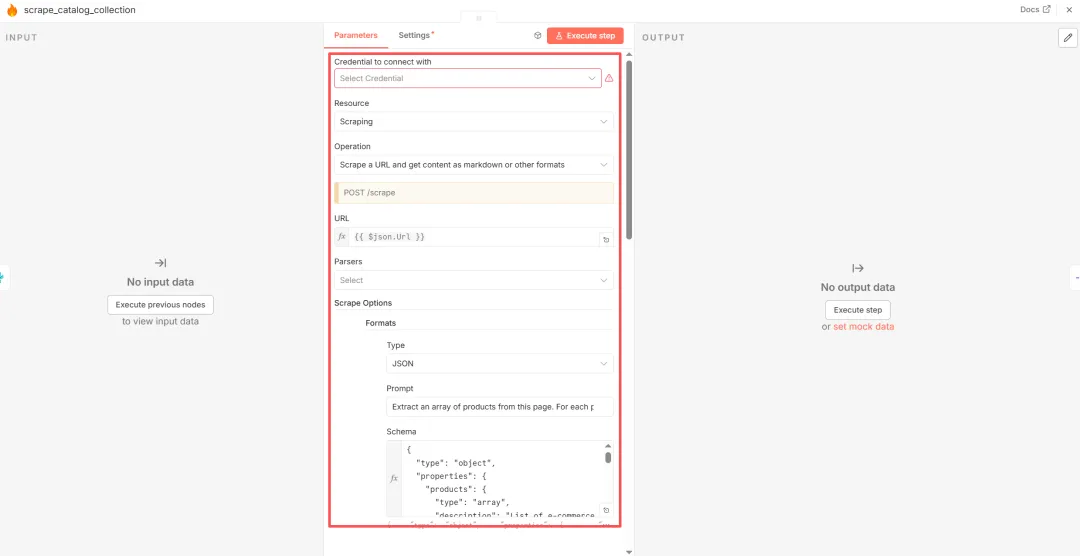Click the Schema editor's bottom-right corner icon
The image size is (1080, 556).
coord(606,511)
